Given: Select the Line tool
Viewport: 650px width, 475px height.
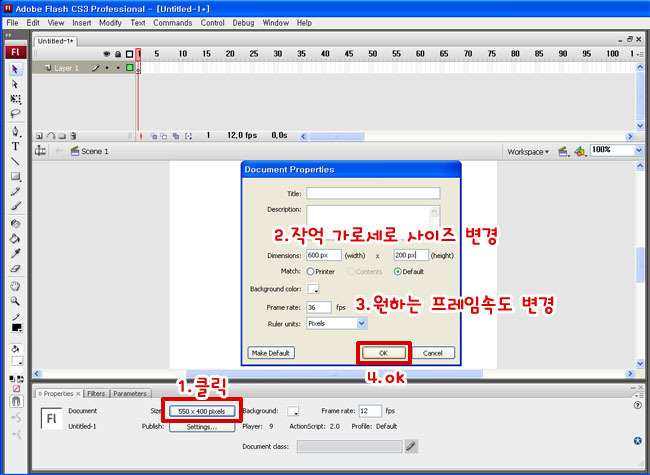Looking at the screenshot, I should click(x=15, y=161).
